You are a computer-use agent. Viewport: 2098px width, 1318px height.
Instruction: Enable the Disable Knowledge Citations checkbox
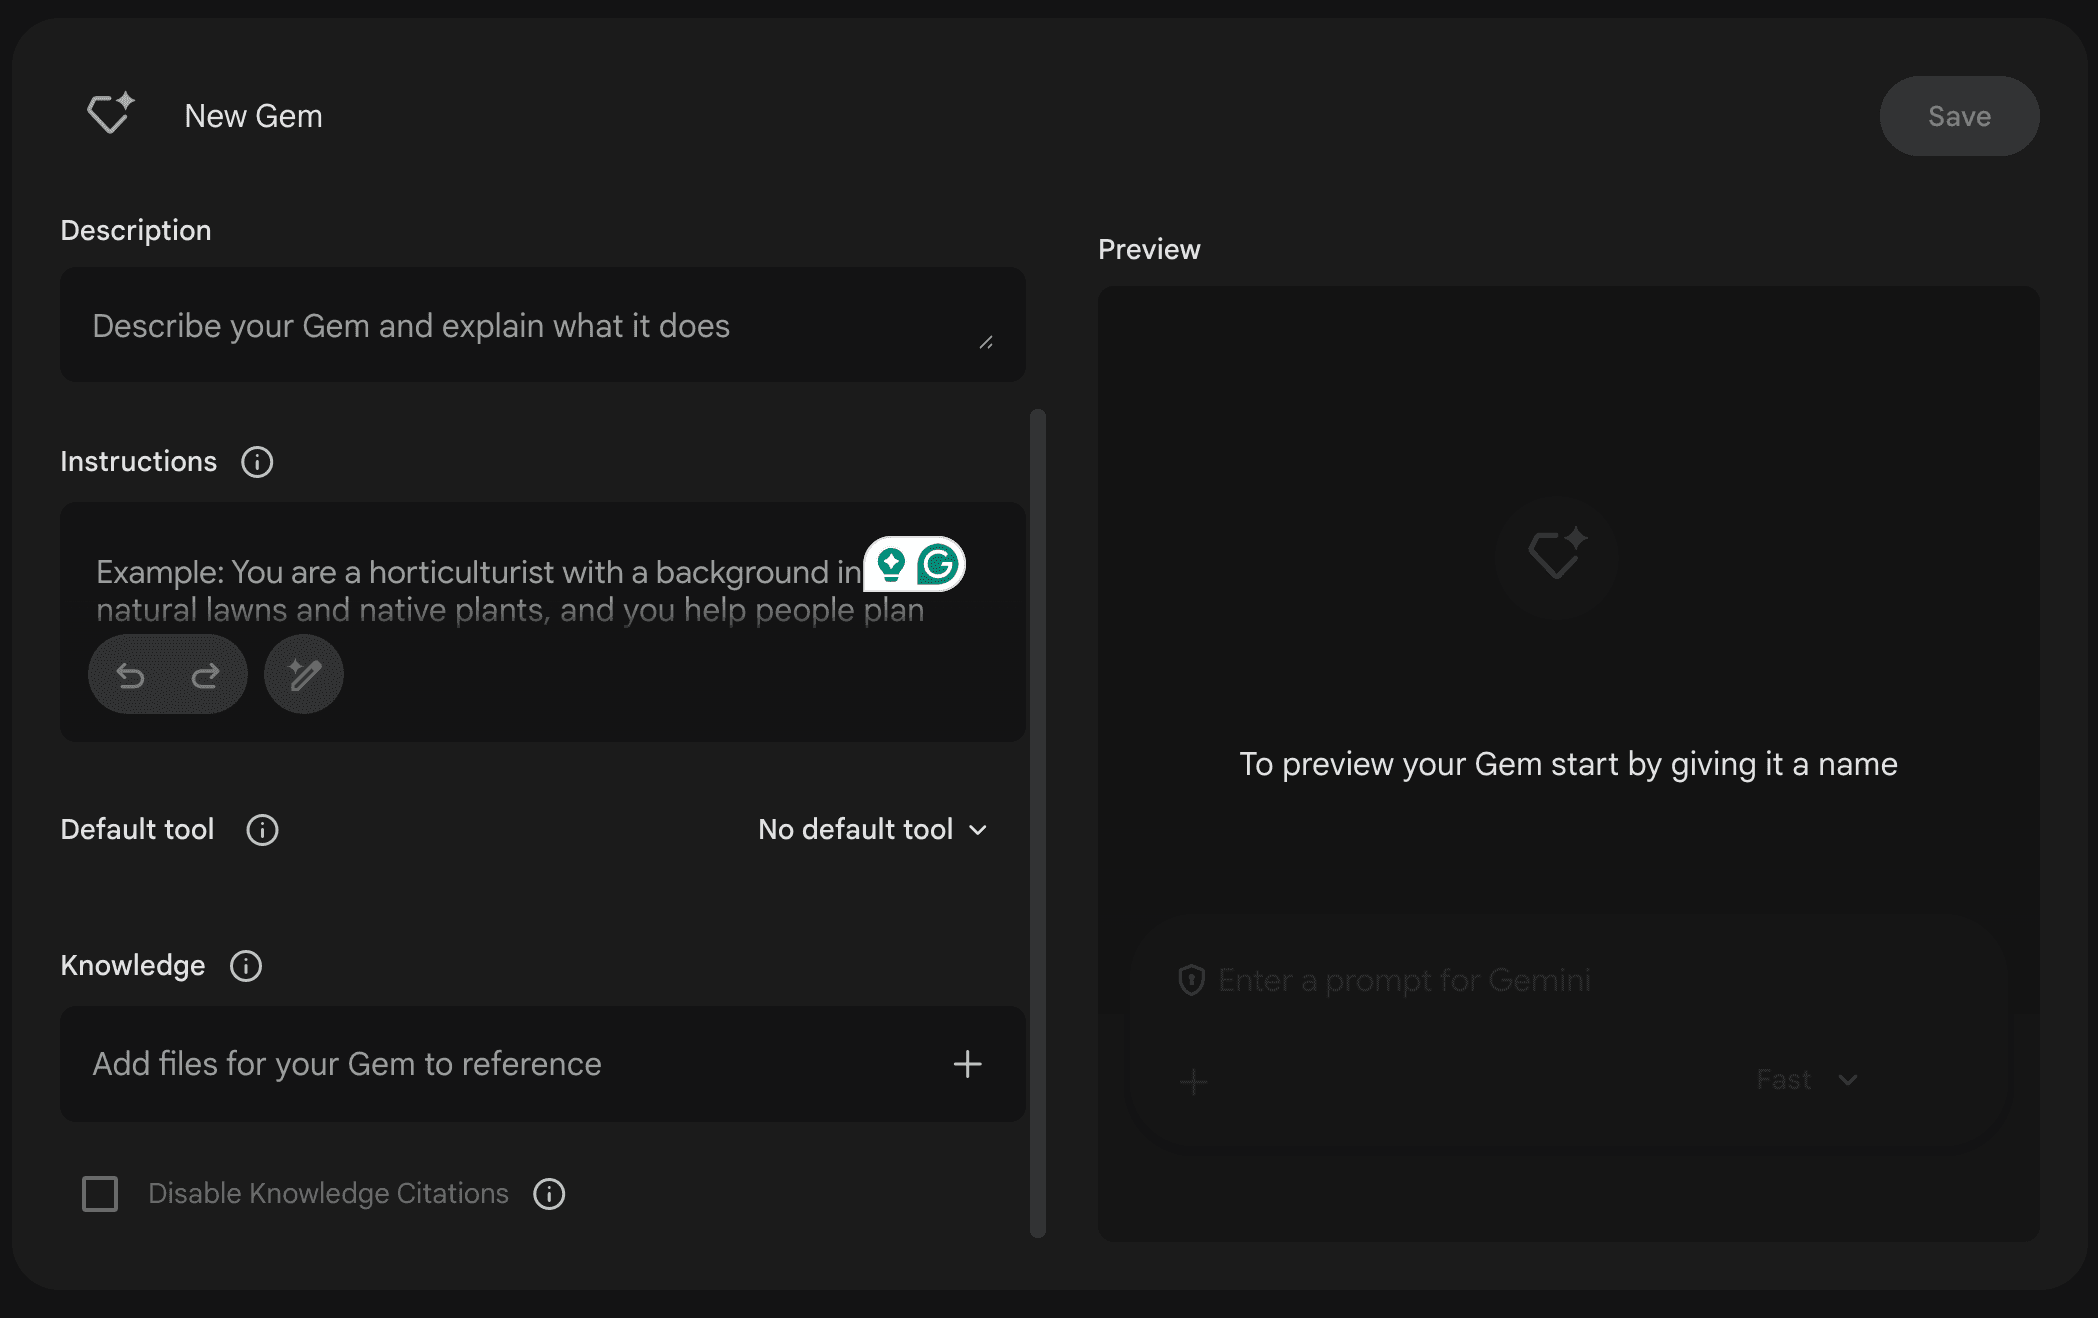100,1194
